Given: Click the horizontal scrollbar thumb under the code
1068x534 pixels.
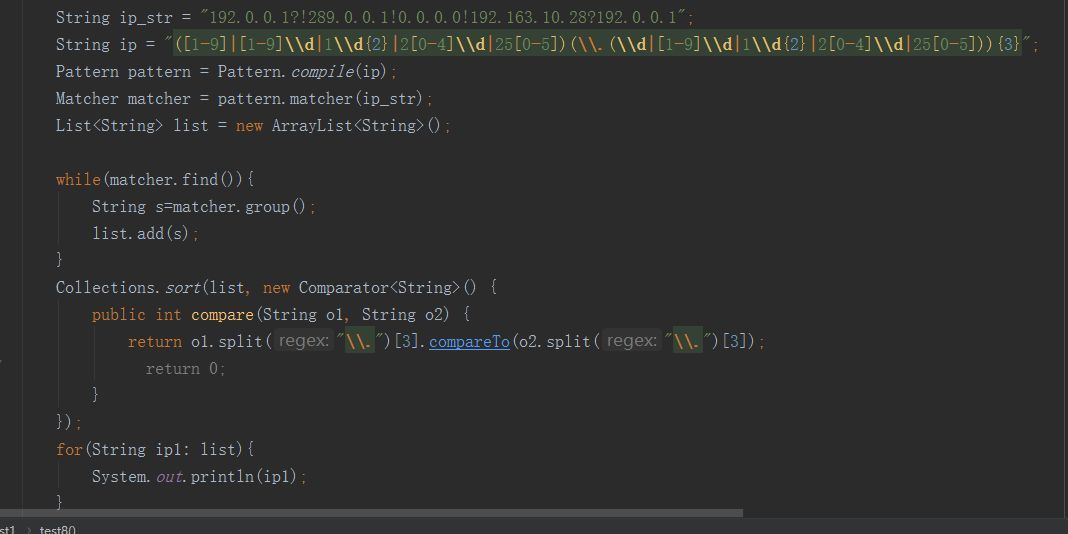Looking at the screenshot, I should tap(371, 513).
